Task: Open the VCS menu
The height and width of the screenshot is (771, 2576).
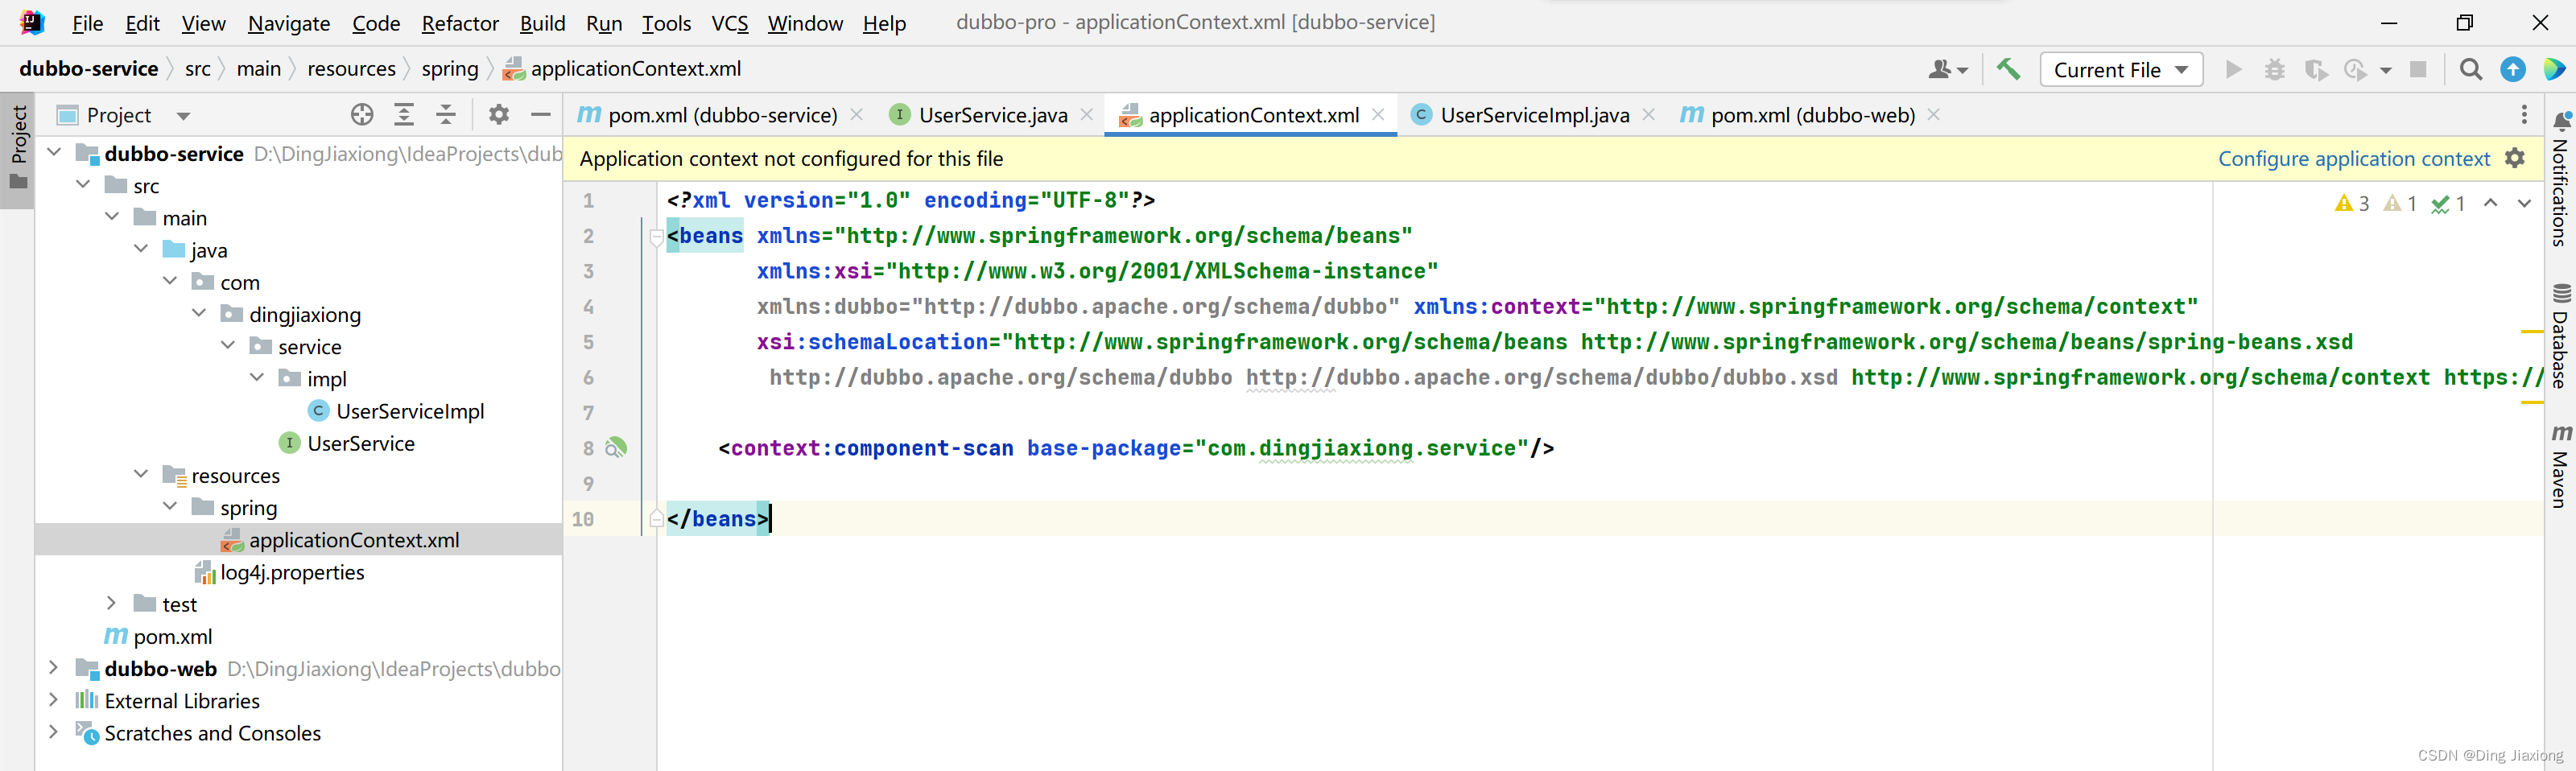Action: point(730,23)
